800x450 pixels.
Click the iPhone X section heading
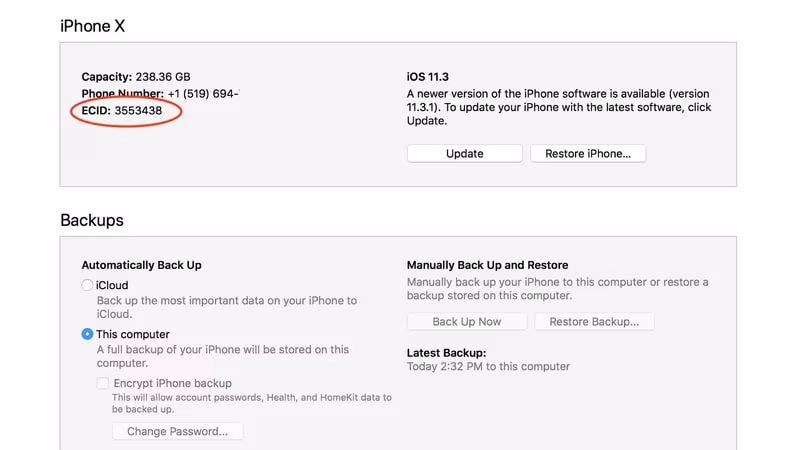pos(92,26)
